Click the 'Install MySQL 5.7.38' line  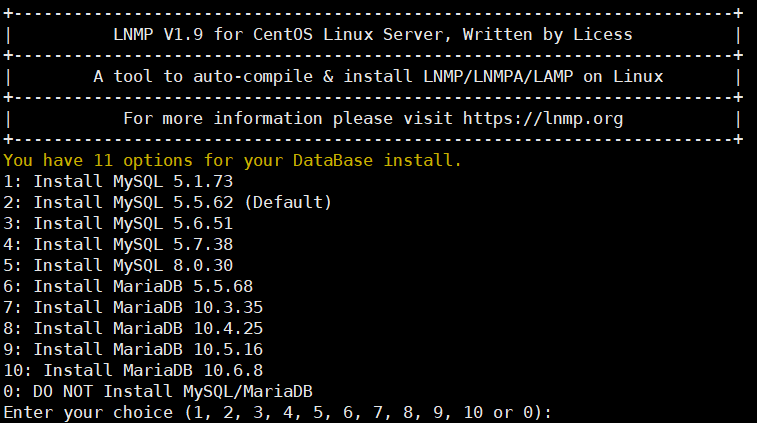point(118,244)
